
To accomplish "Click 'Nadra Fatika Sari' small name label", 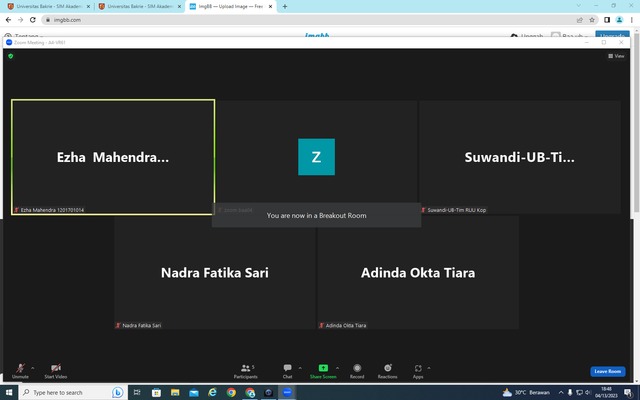I will click(x=142, y=325).
